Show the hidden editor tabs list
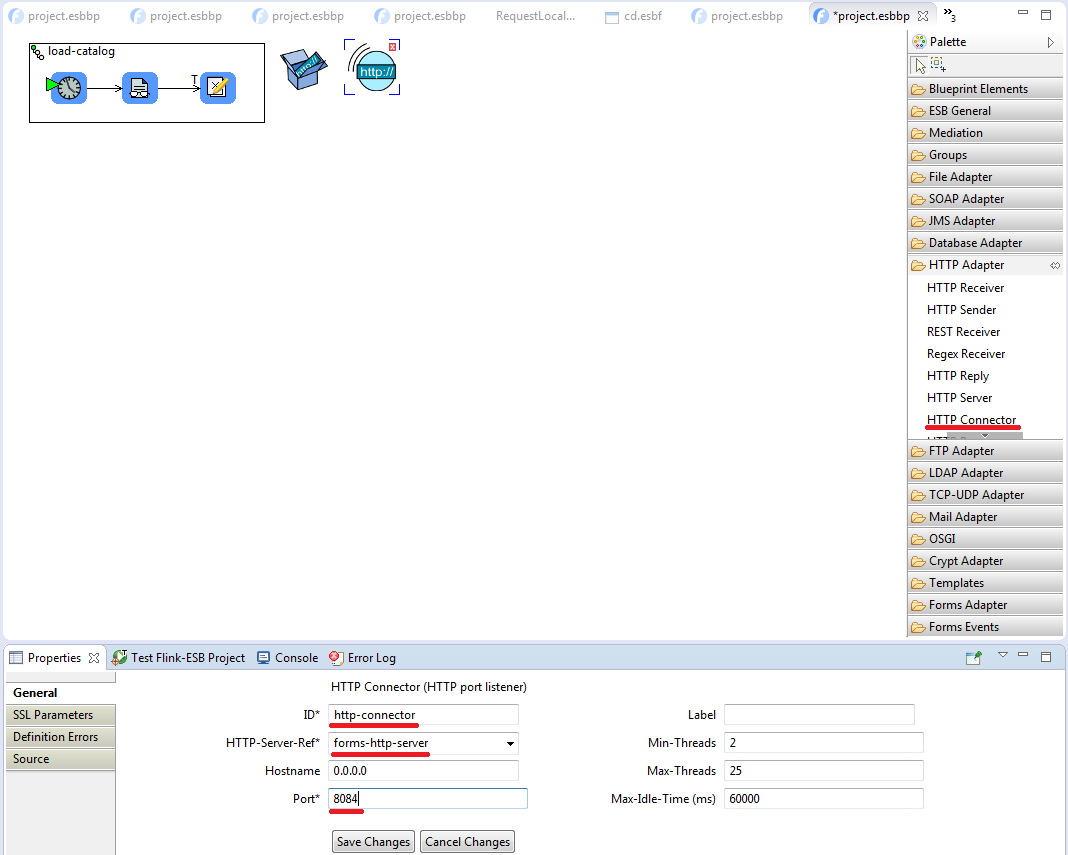The width and height of the screenshot is (1068, 855). [949, 16]
